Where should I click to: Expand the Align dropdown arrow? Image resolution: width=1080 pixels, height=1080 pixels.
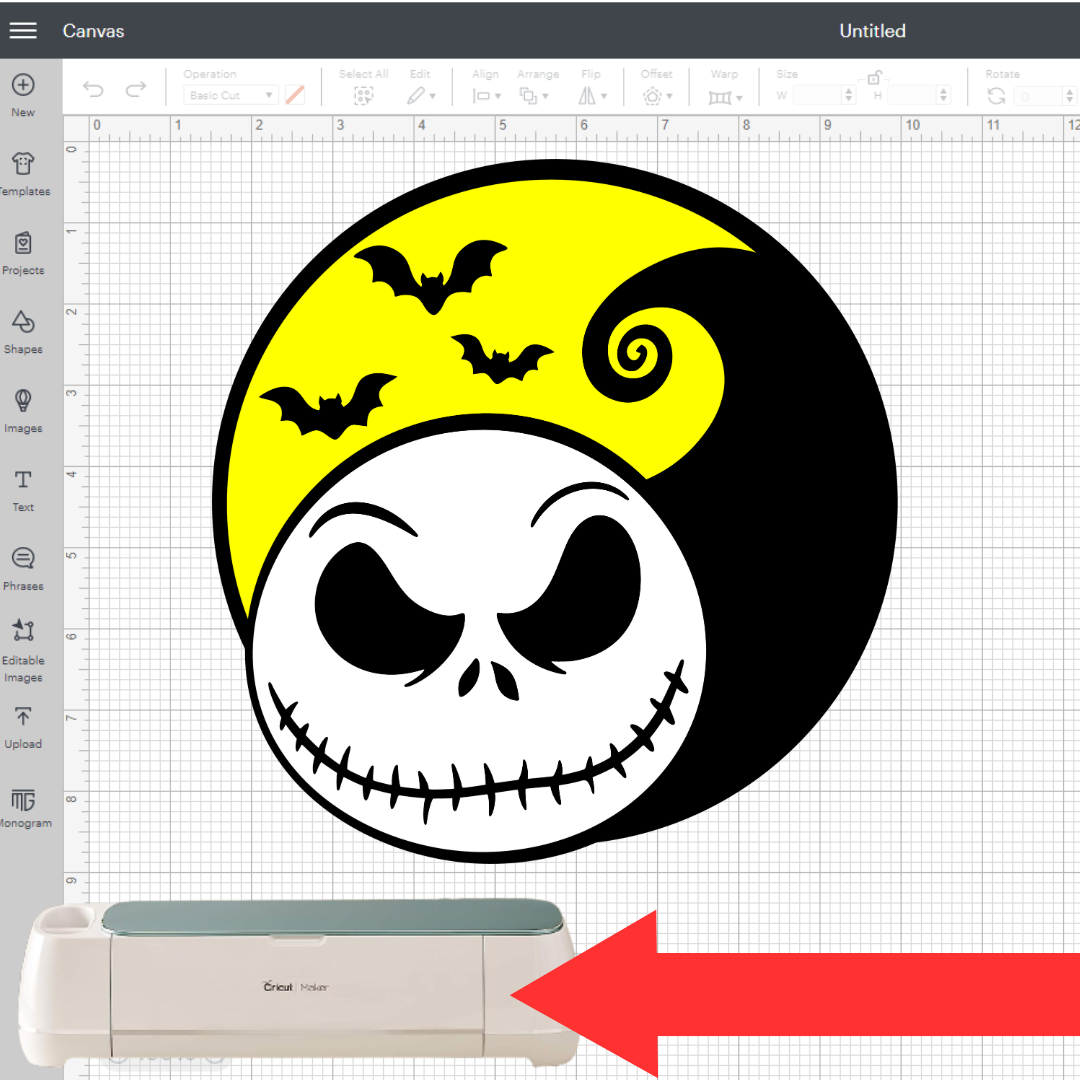[497, 96]
